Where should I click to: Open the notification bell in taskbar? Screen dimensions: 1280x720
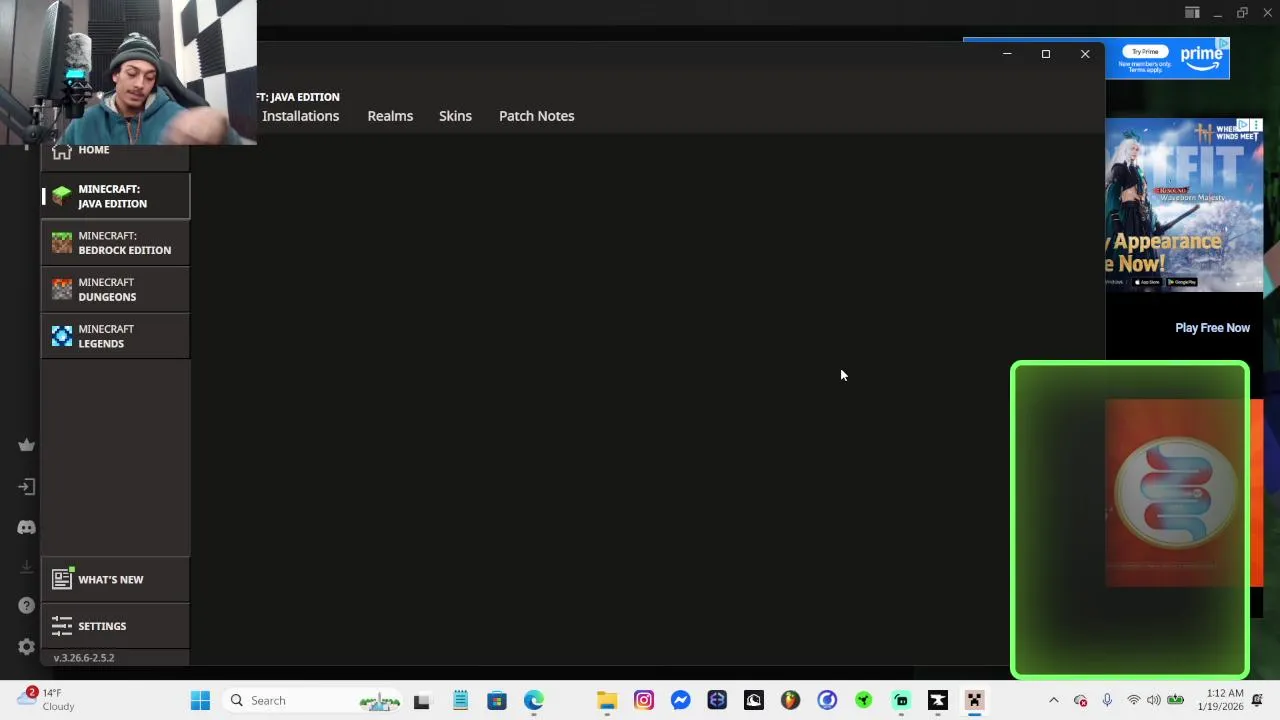click(1258, 700)
